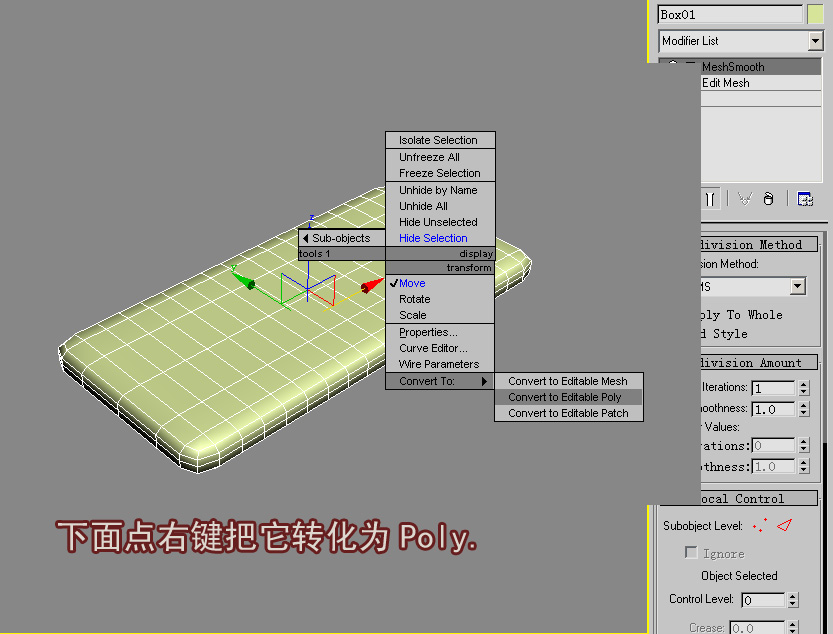Image resolution: width=833 pixels, height=634 pixels.
Task: Choose Convert to Editable Poly
Action: pyautogui.click(x=568, y=397)
